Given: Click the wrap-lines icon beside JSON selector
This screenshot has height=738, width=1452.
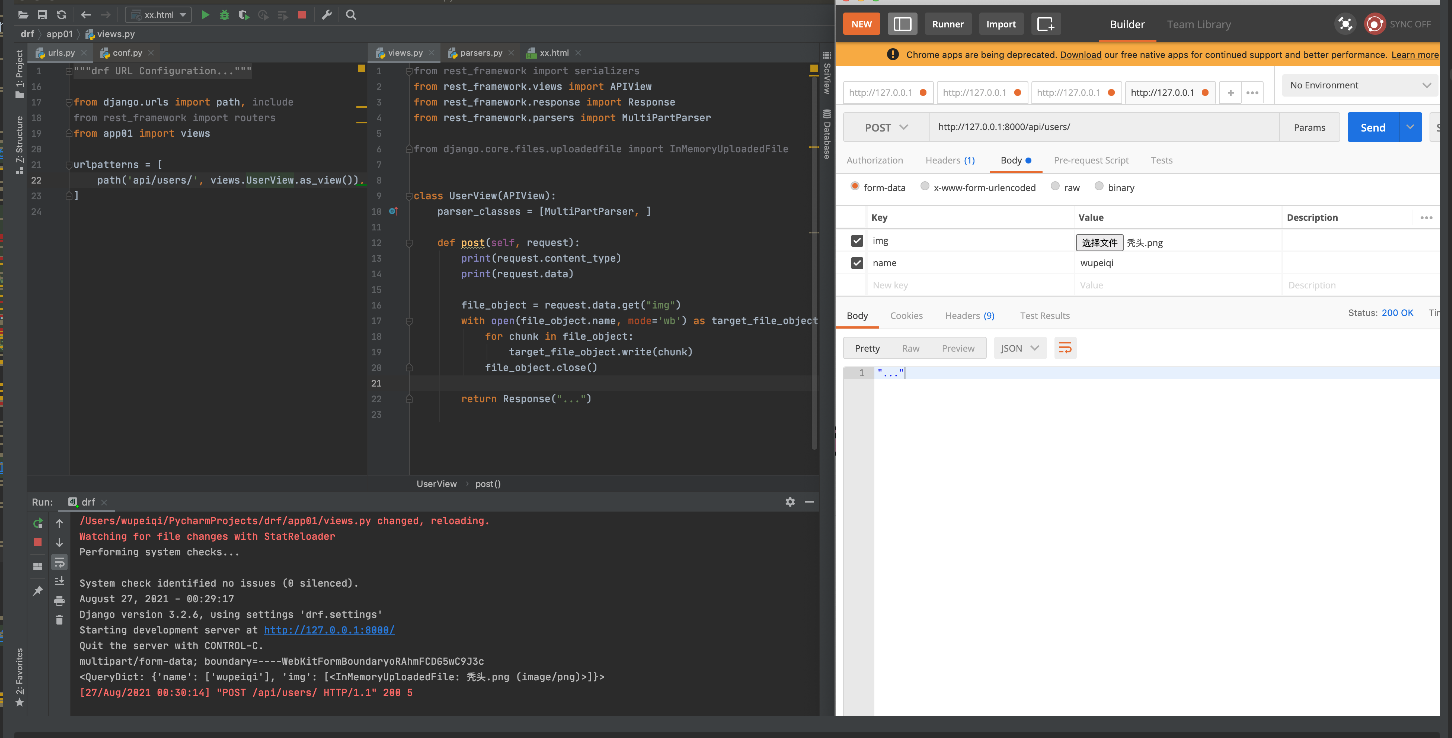Looking at the screenshot, I should click(x=1065, y=348).
